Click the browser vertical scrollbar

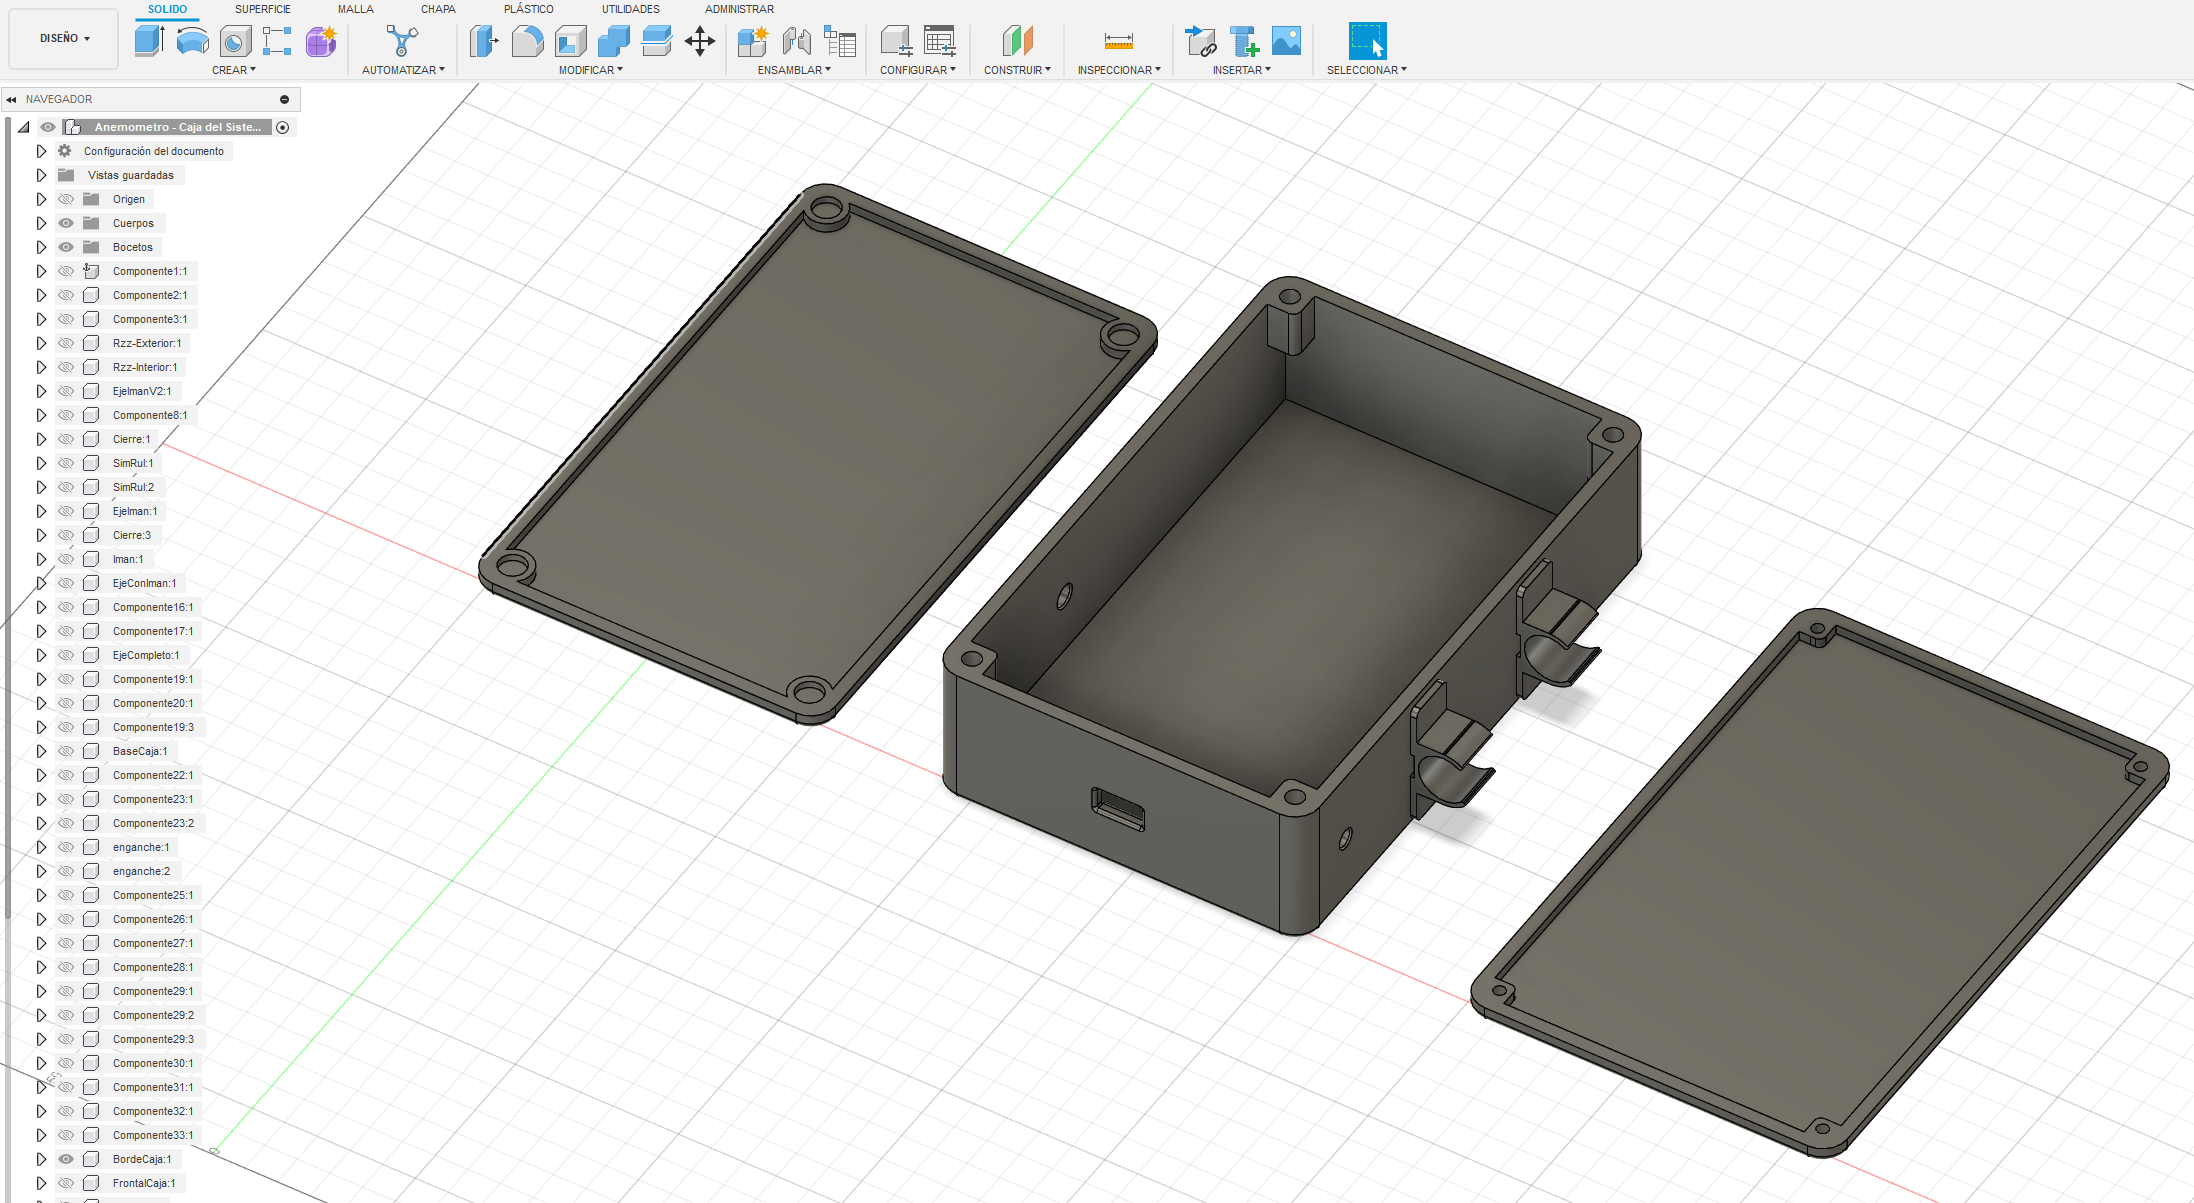[8, 520]
